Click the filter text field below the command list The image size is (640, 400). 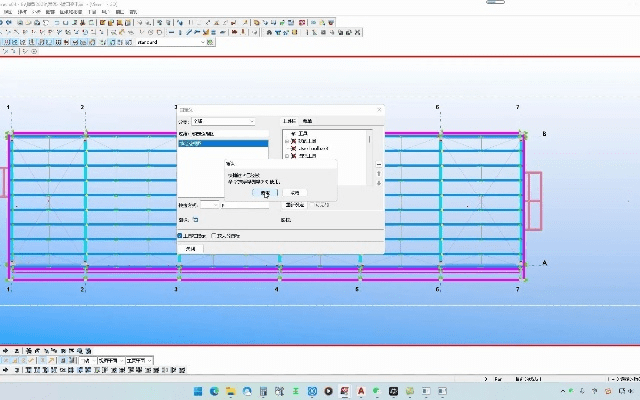coord(244,204)
